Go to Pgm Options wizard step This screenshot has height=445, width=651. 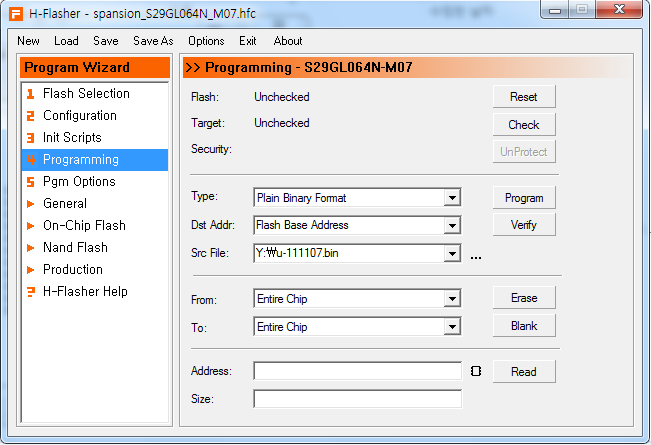click(x=95, y=182)
